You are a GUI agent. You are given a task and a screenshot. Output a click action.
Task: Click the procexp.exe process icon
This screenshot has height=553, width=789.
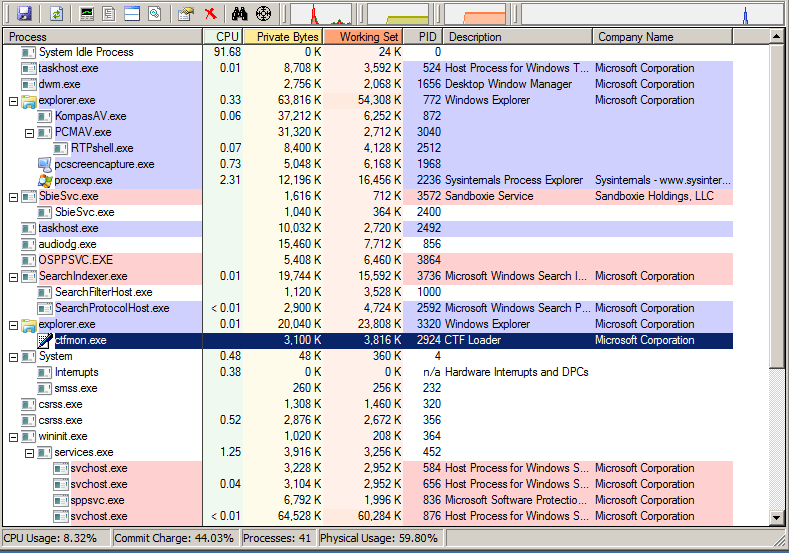tap(45, 180)
